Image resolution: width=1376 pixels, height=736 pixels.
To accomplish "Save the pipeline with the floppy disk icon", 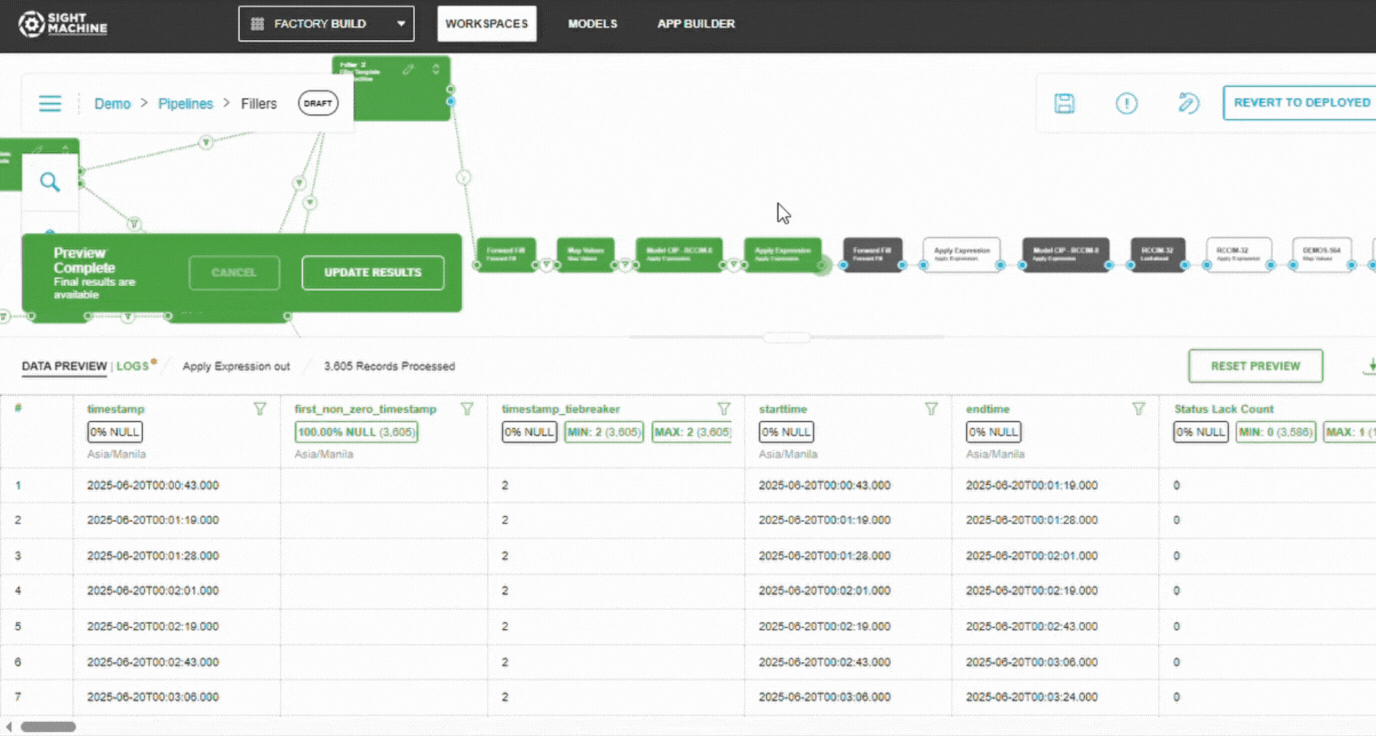I will tap(1065, 103).
